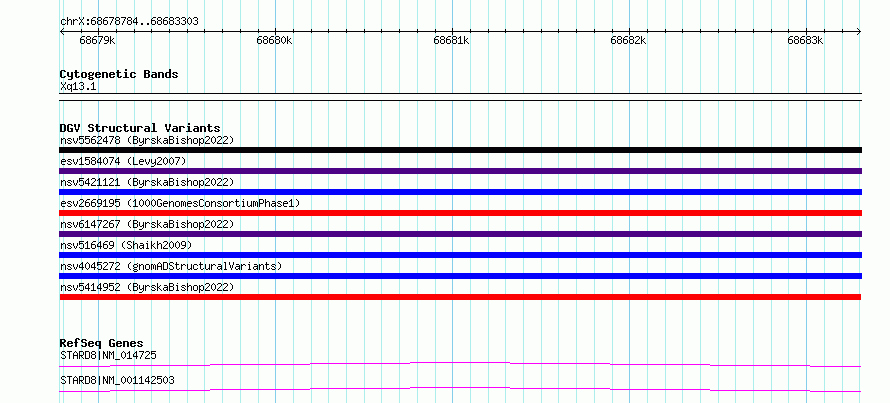The width and height of the screenshot is (890, 403).
Task: Select the red nsv5414952 variant bar
Action: click(x=460, y=297)
